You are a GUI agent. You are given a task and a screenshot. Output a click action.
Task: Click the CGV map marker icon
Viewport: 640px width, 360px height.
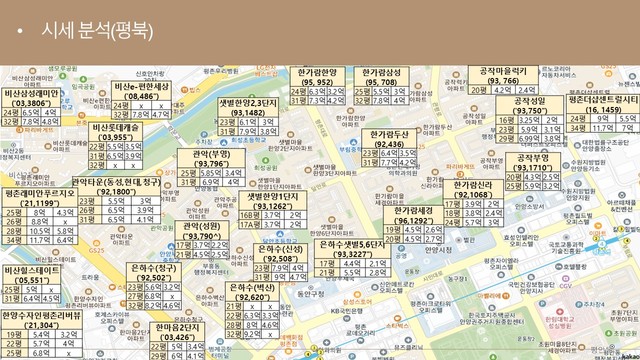[565, 279]
